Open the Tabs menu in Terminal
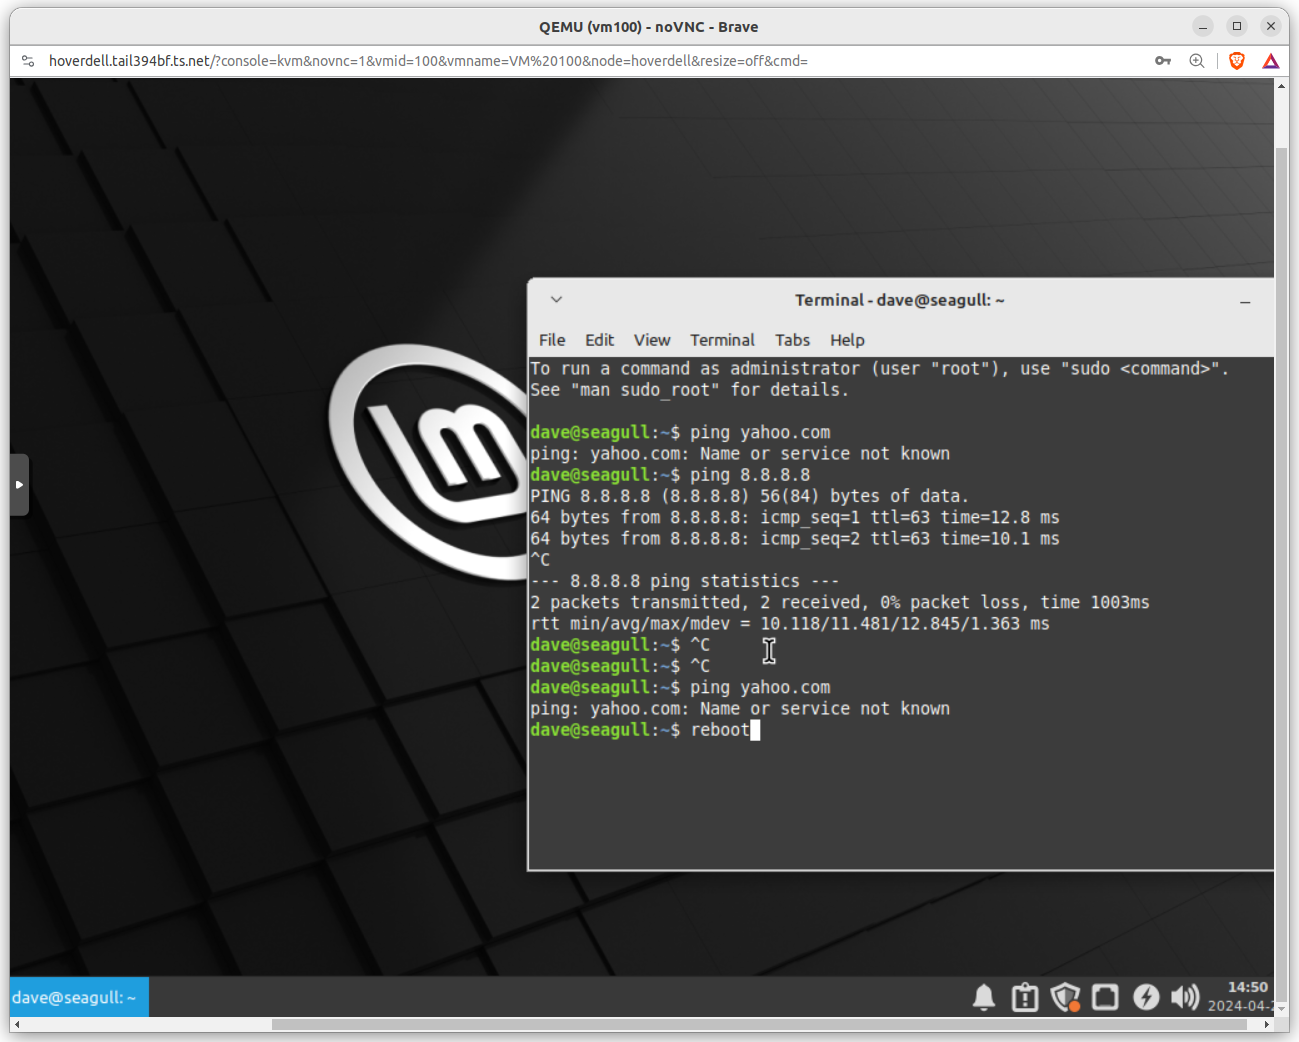This screenshot has width=1299, height=1042. (x=792, y=340)
